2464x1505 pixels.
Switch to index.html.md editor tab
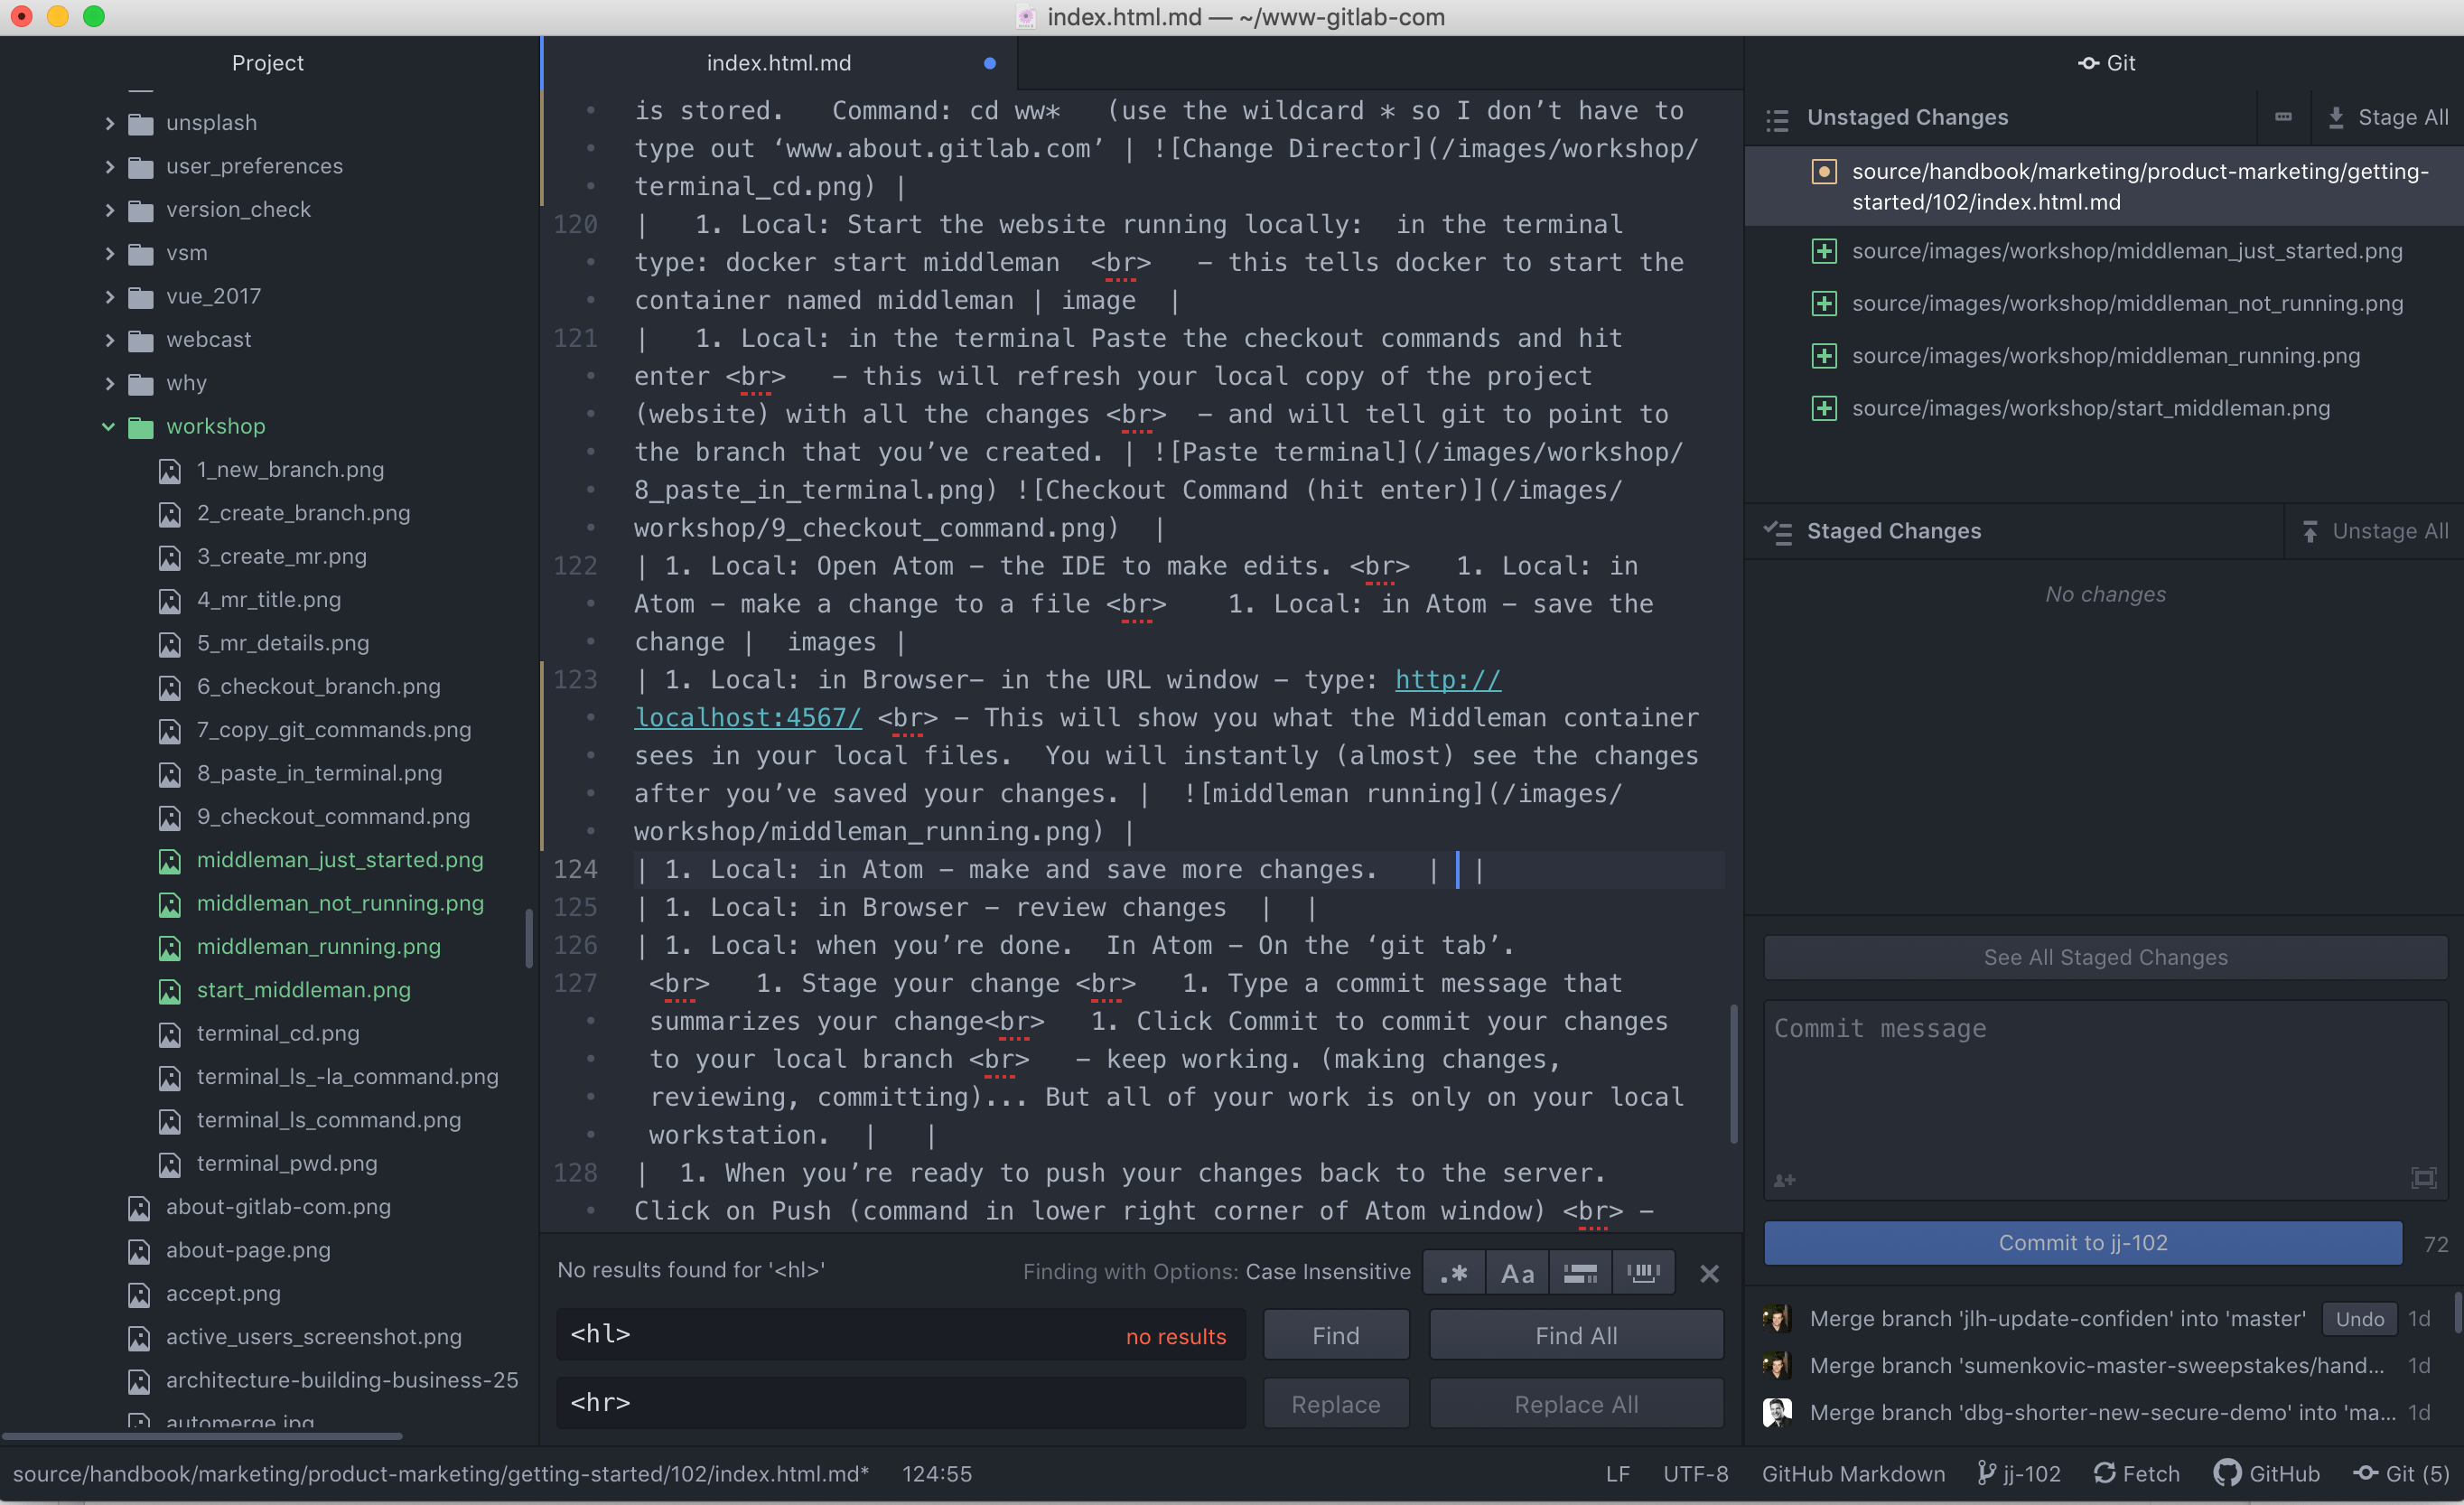(779, 63)
